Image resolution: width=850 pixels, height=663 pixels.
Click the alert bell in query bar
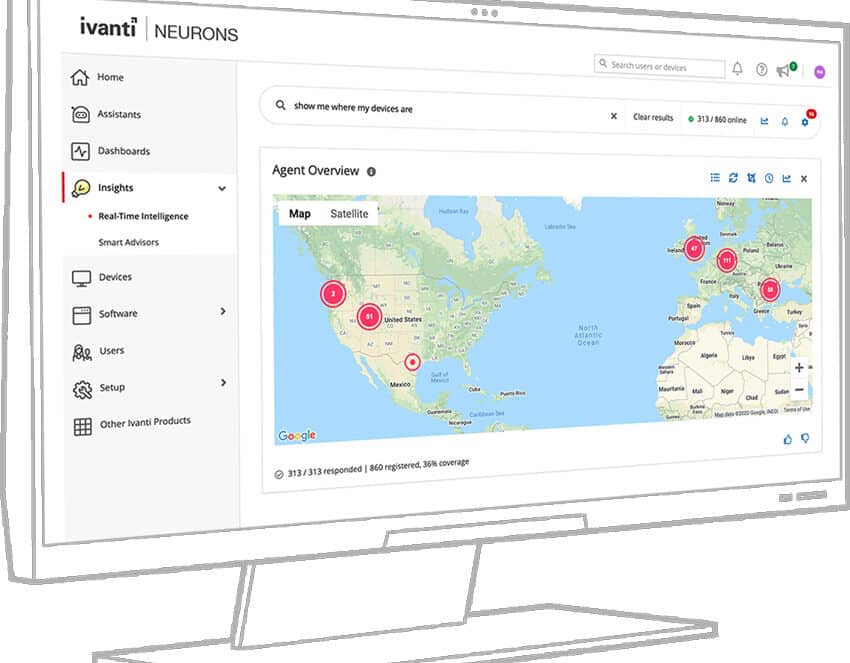coord(784,121)
